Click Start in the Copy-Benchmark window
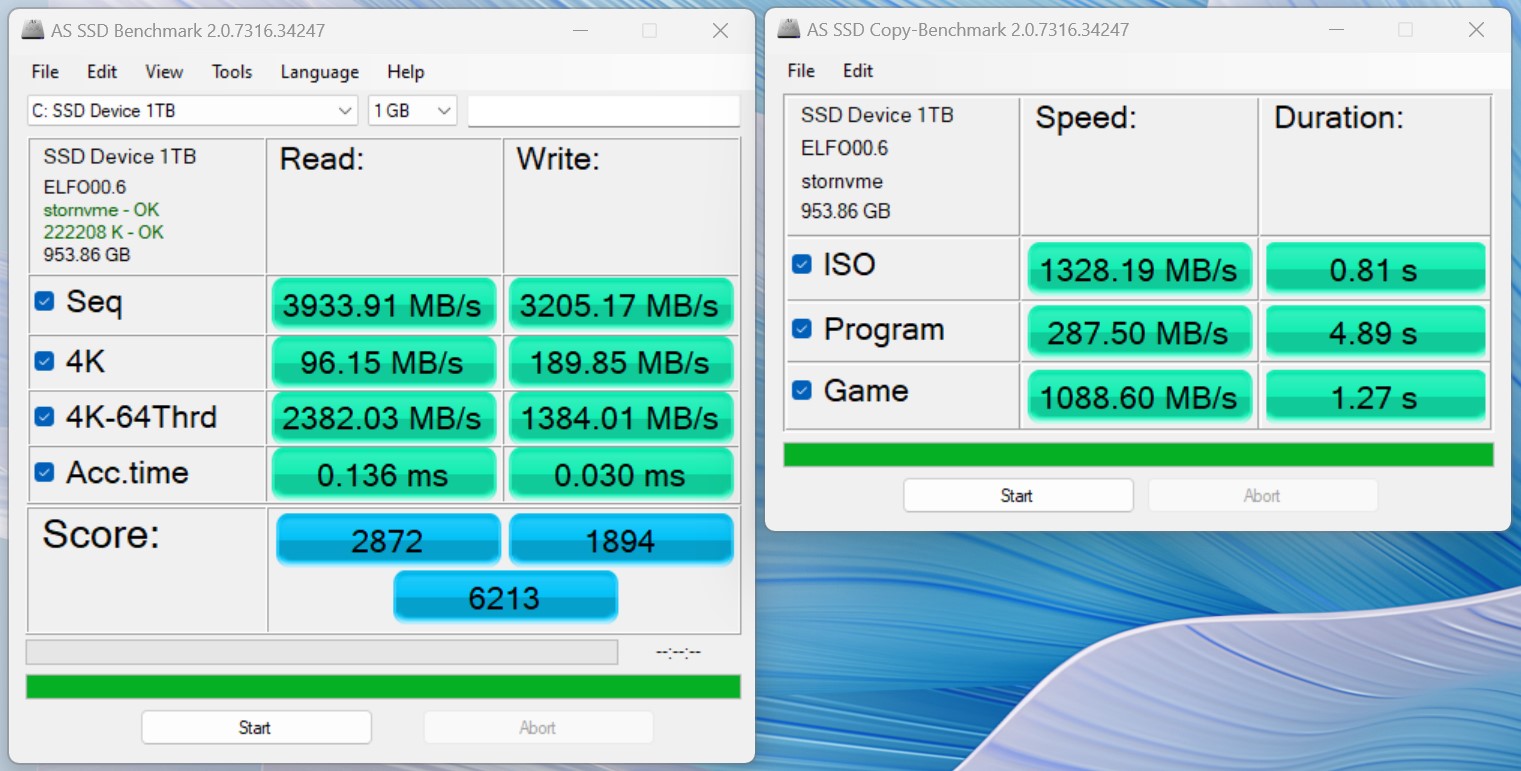Image resolution: width=1521 pixels, height=771 pixels. 1018,495
